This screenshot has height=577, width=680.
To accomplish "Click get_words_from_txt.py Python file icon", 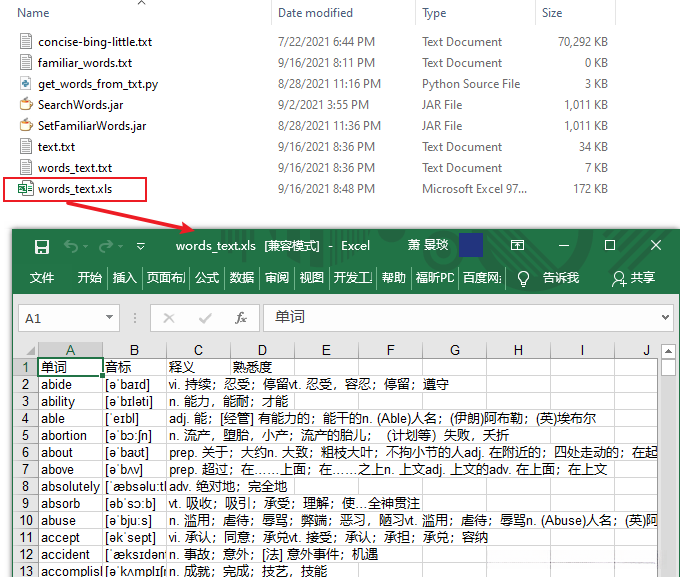I will pos(26,83).
